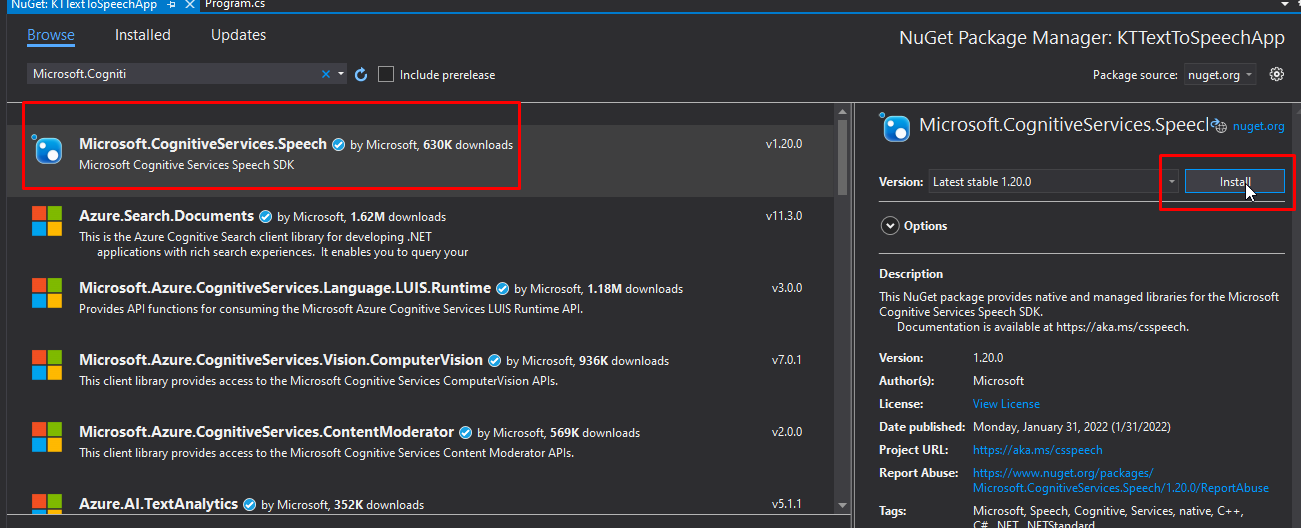Click the Install button

coord(1234,182)
